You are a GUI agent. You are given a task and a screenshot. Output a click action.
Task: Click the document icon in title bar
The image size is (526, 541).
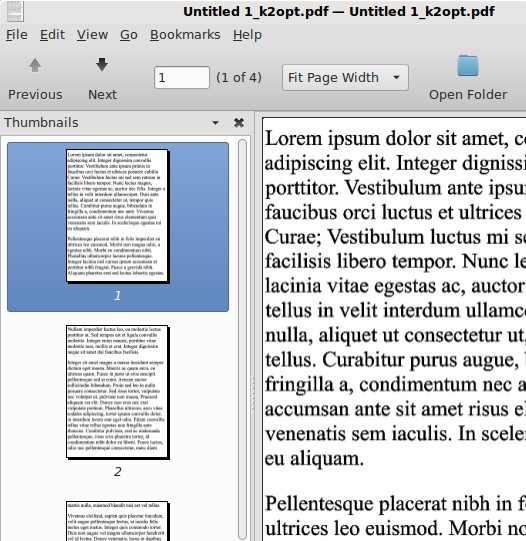pos(15,11)
